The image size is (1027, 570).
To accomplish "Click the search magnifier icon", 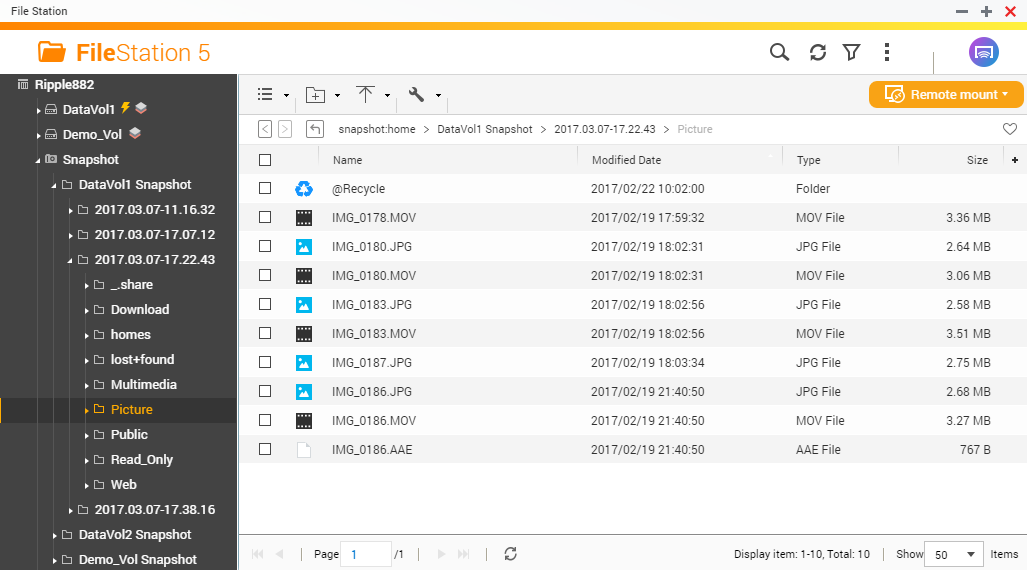I will coord(779,52).
